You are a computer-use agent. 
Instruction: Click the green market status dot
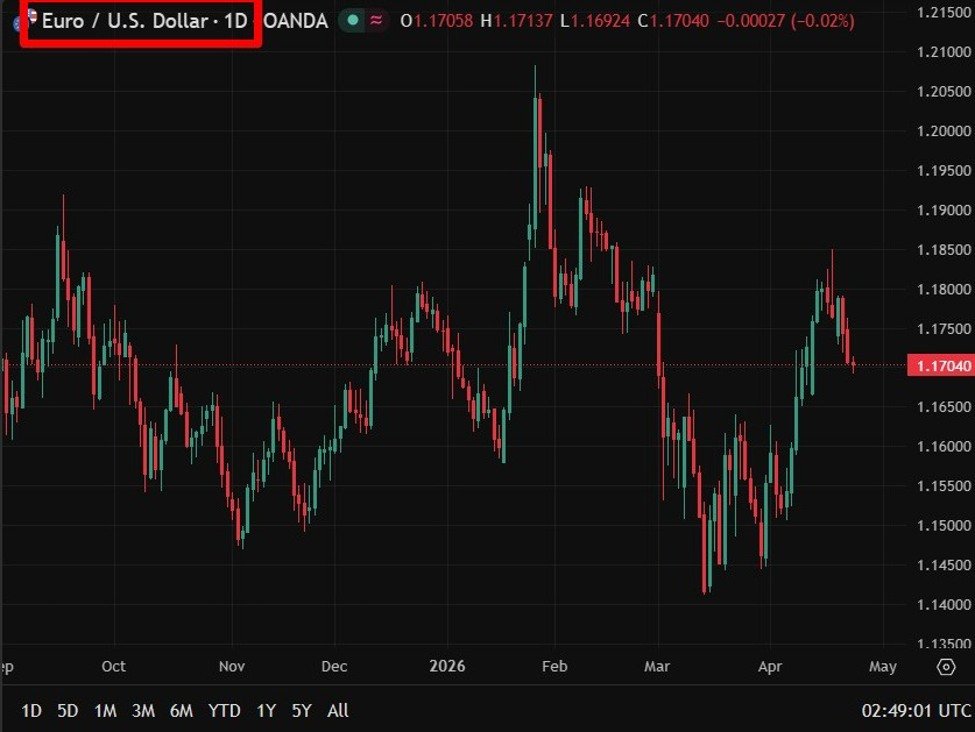pyautogui.click(x=352, y=20)
